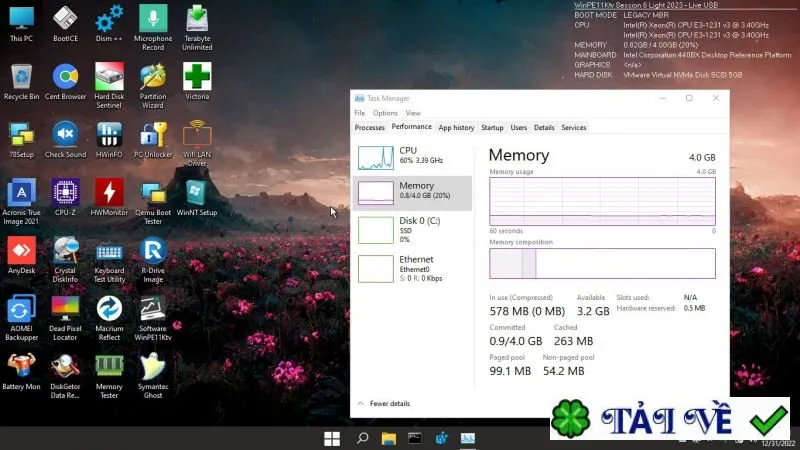This screenshot has height=450, width=800.
Task: Select CPU in the performance sidebar
Action: pyautogui.click(x=412, y=157)
